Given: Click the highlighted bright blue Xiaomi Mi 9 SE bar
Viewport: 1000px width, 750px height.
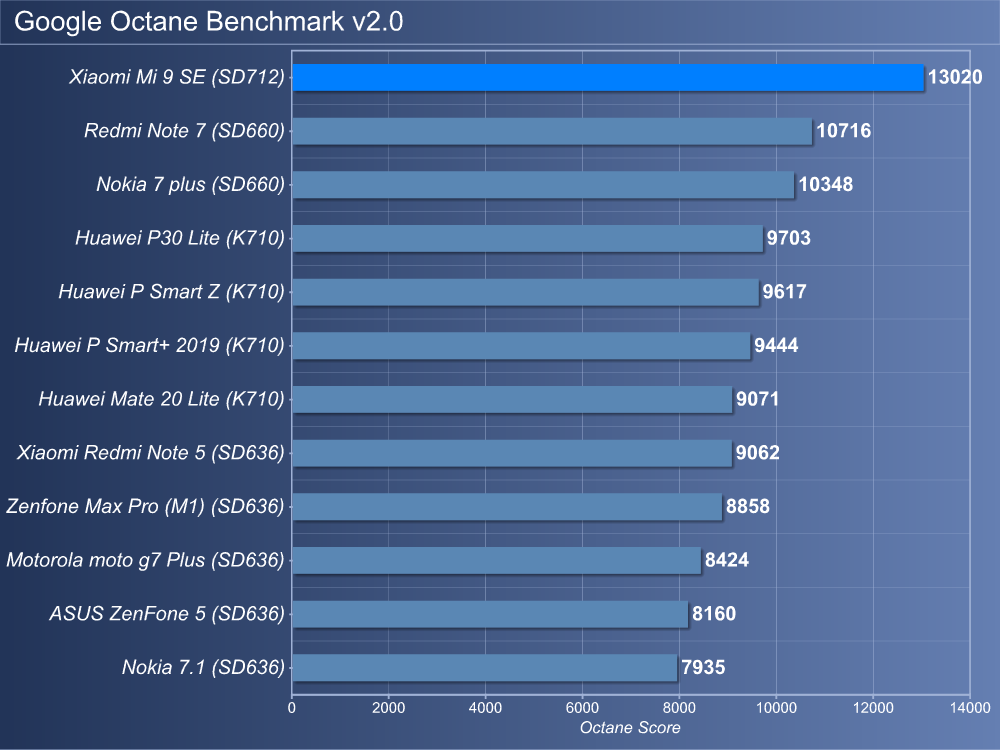Looking at the screenshot, I should [x=608, y=77].
